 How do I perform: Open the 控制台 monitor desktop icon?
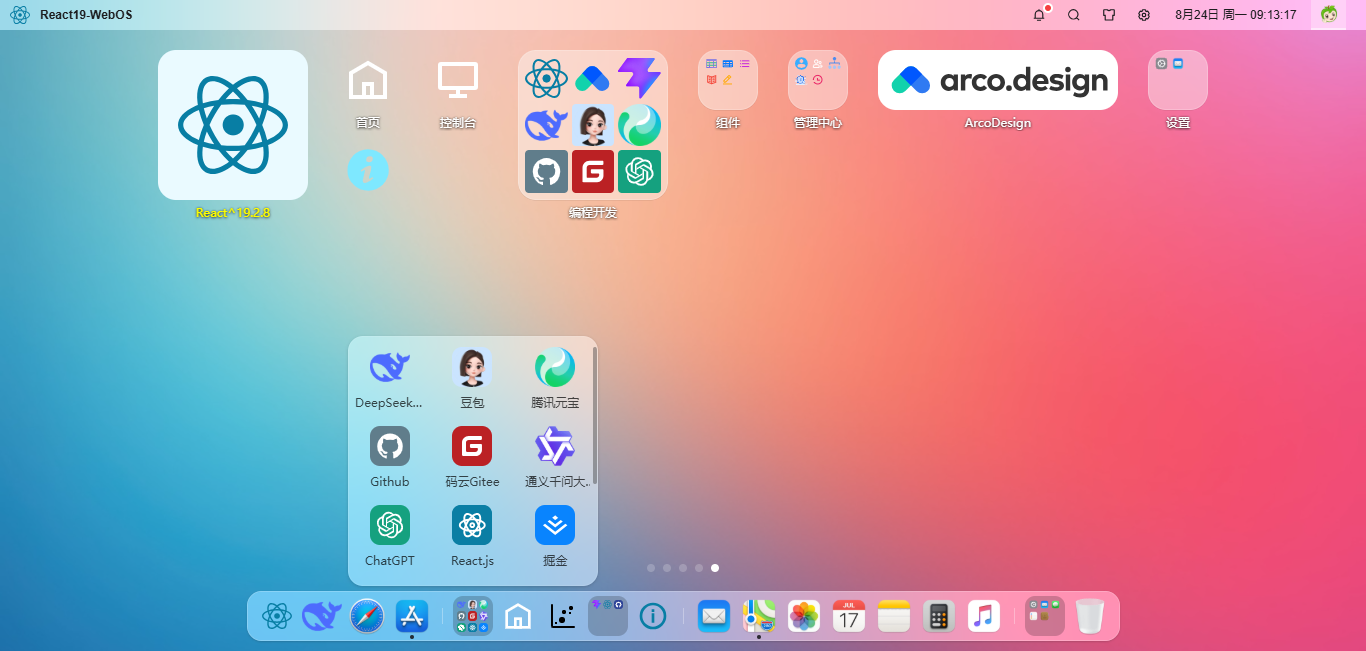[x=458, y=80]
